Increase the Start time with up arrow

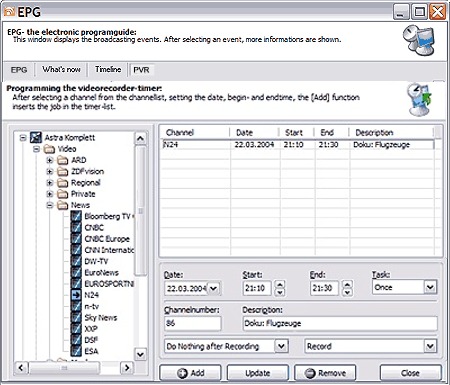tap(280, 284)
